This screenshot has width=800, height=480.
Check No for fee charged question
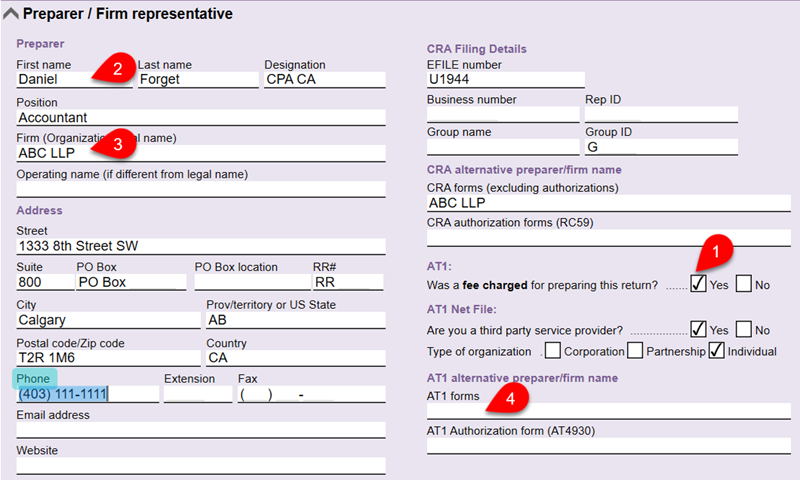point(744,284)
